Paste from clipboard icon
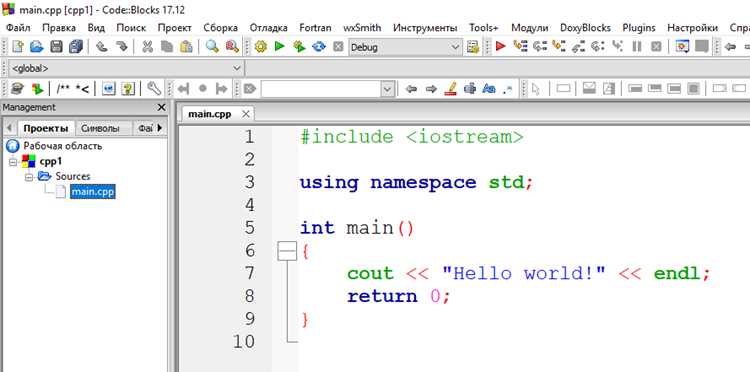Image resolution: width=750 pixels, height=372 pixels. tap(186, 46)
